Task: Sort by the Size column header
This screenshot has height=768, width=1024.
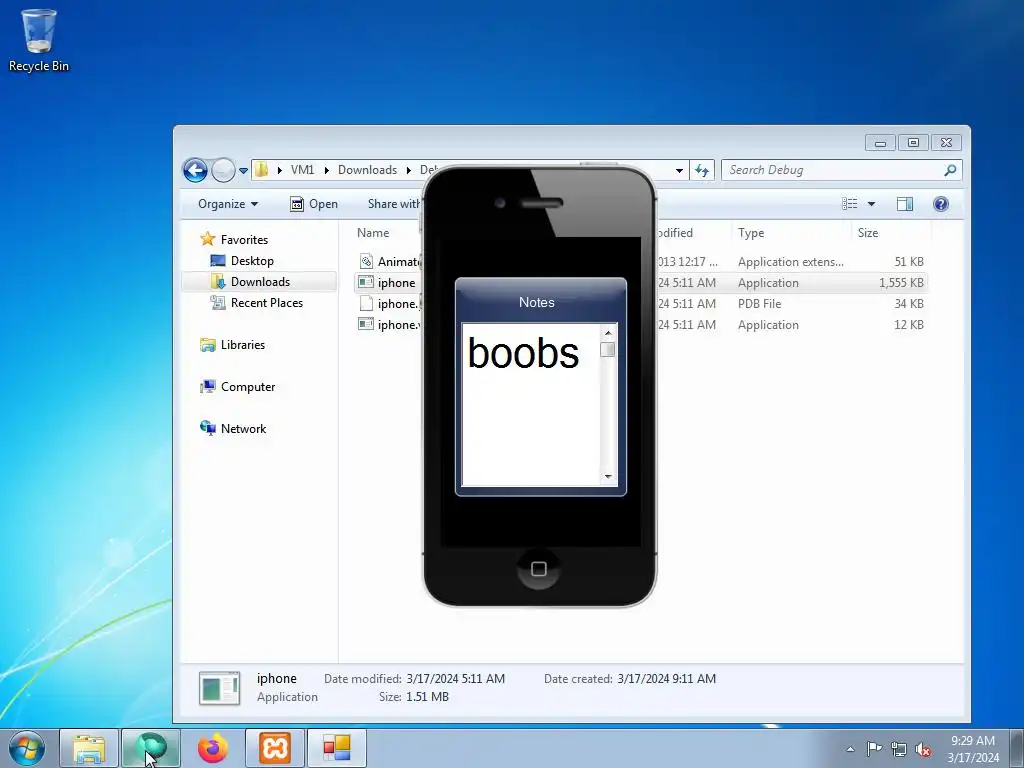Action: point(868,232)
